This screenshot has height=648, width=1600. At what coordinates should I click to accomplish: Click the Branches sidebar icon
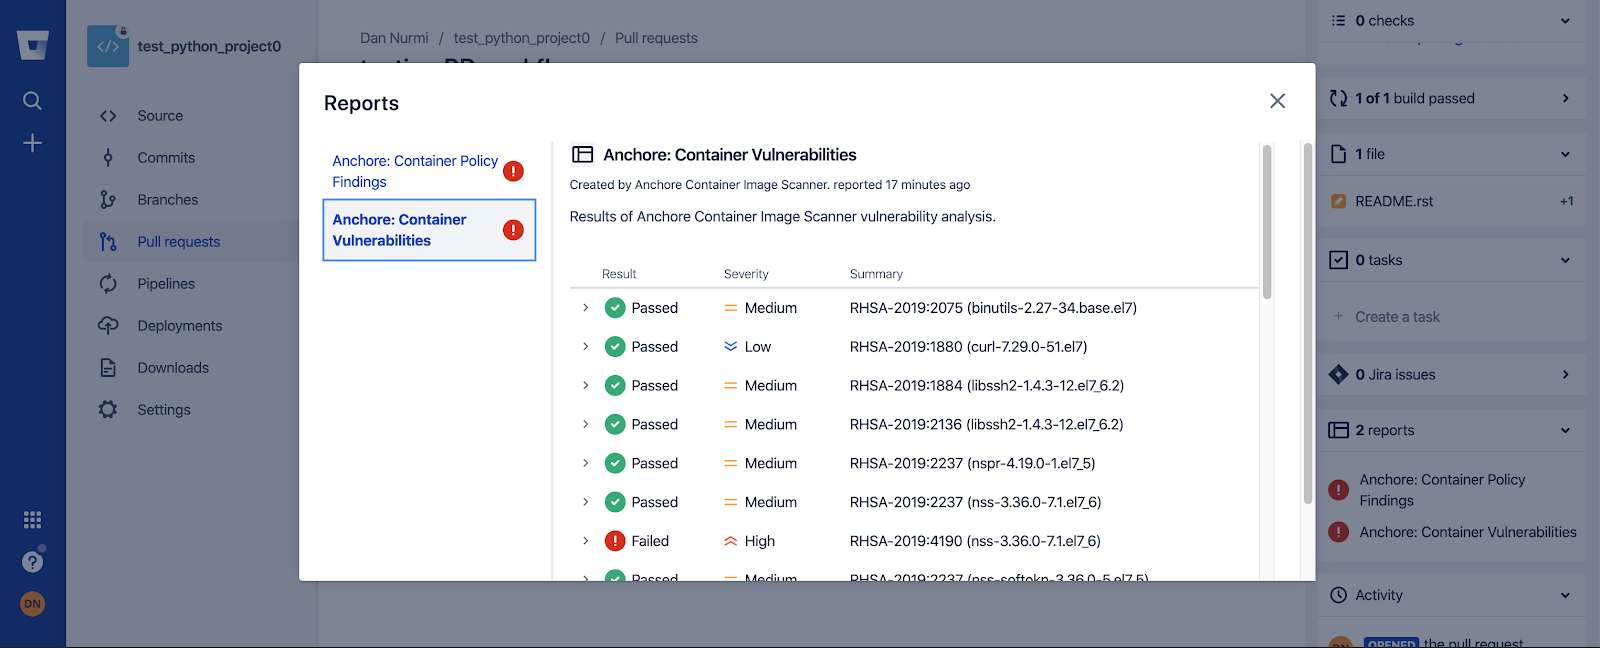click(108, 200)
